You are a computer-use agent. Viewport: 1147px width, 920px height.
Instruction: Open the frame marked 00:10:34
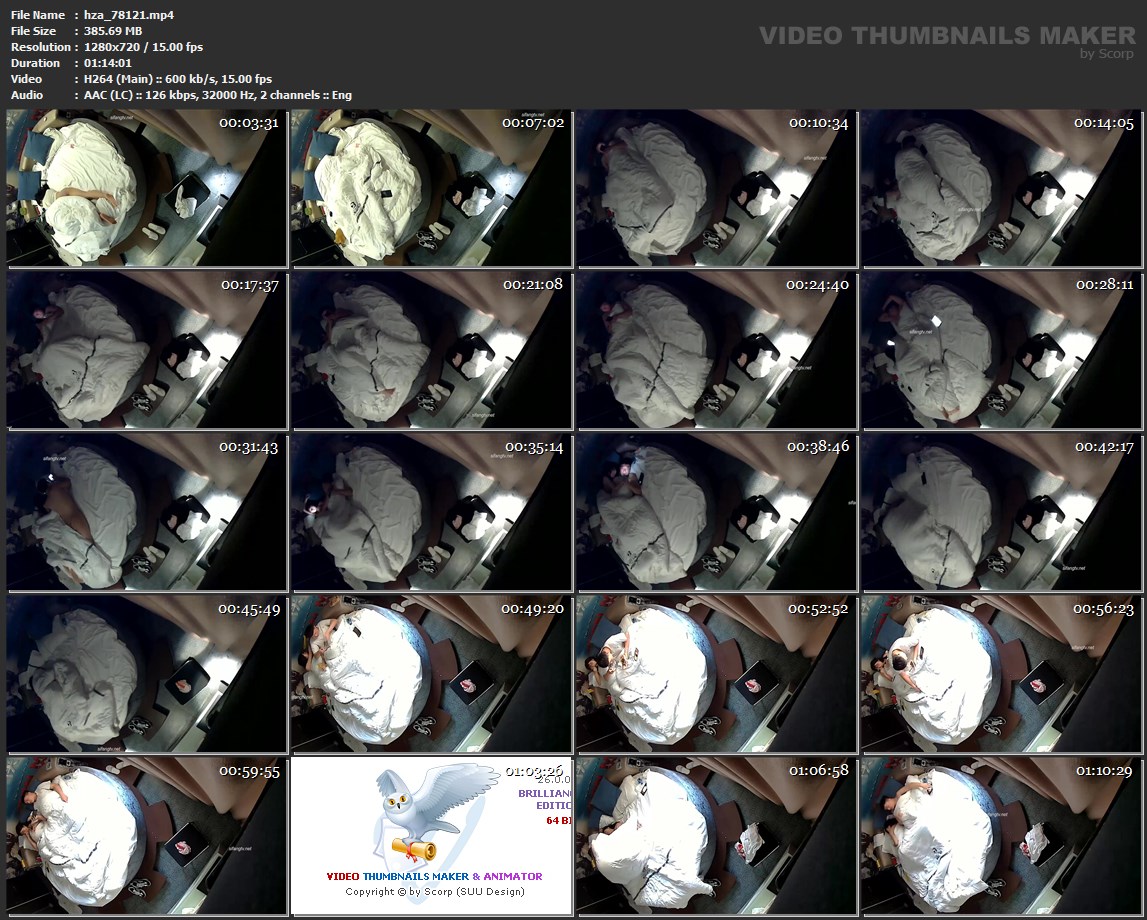(x=716, y=188)
